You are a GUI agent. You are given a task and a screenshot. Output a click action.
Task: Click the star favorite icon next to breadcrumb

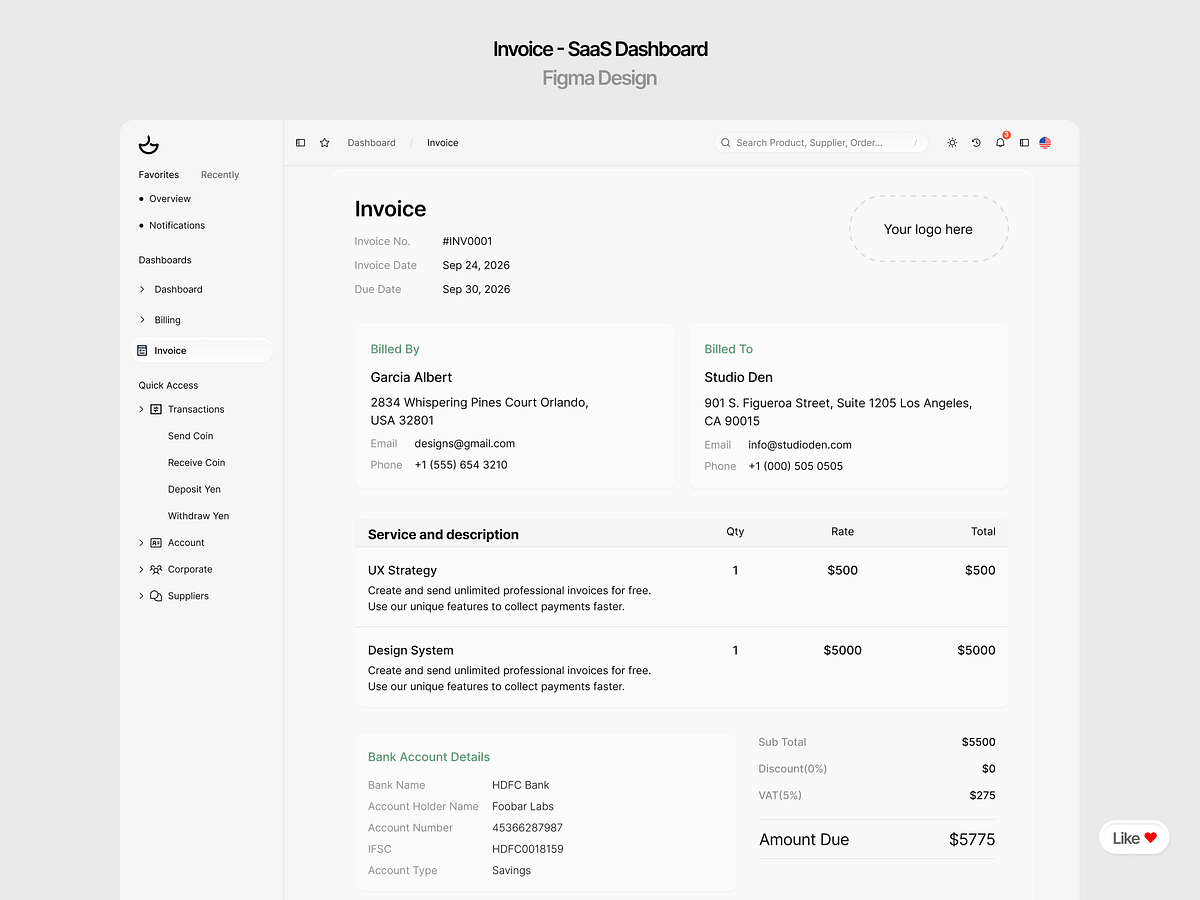pyautogui.click(x=324, y=143)
